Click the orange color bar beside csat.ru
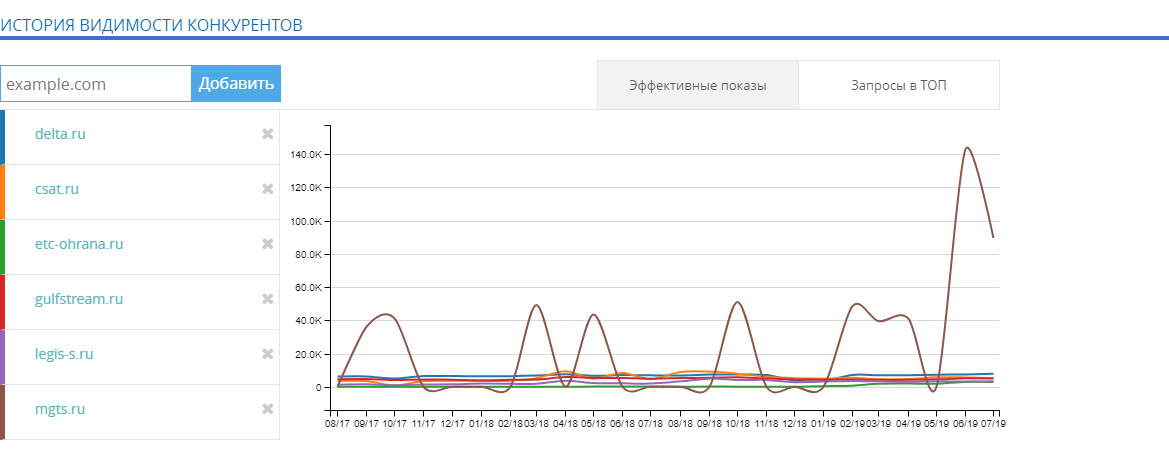The width and height of the screenshot is (1169, 451). [x=3, y=192]
